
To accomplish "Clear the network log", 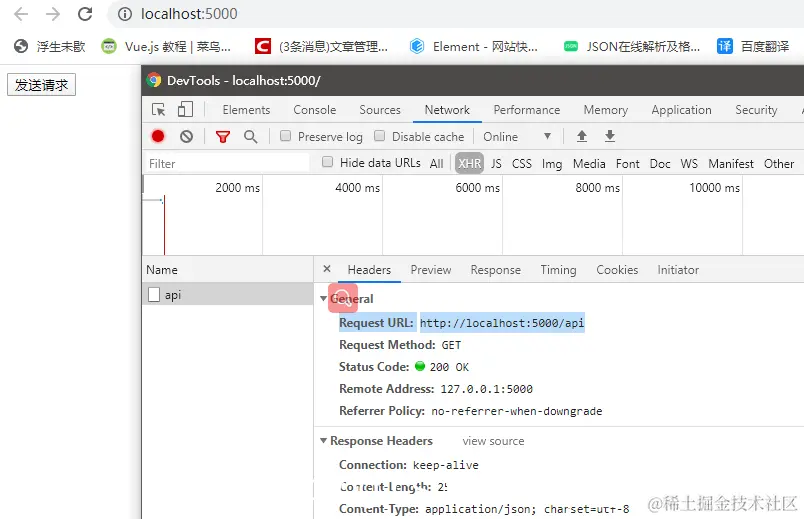I will coord(187,136).
